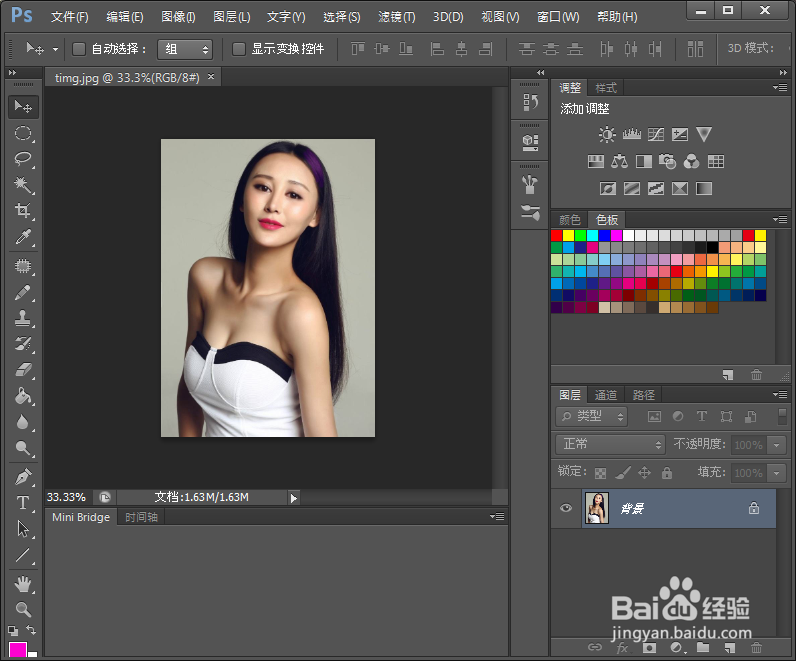Image resolution: width=796 pixels, height=661 pixels.
Task: Select the Zoom tool
Action: pyautogui.click(x=23, y=609)
